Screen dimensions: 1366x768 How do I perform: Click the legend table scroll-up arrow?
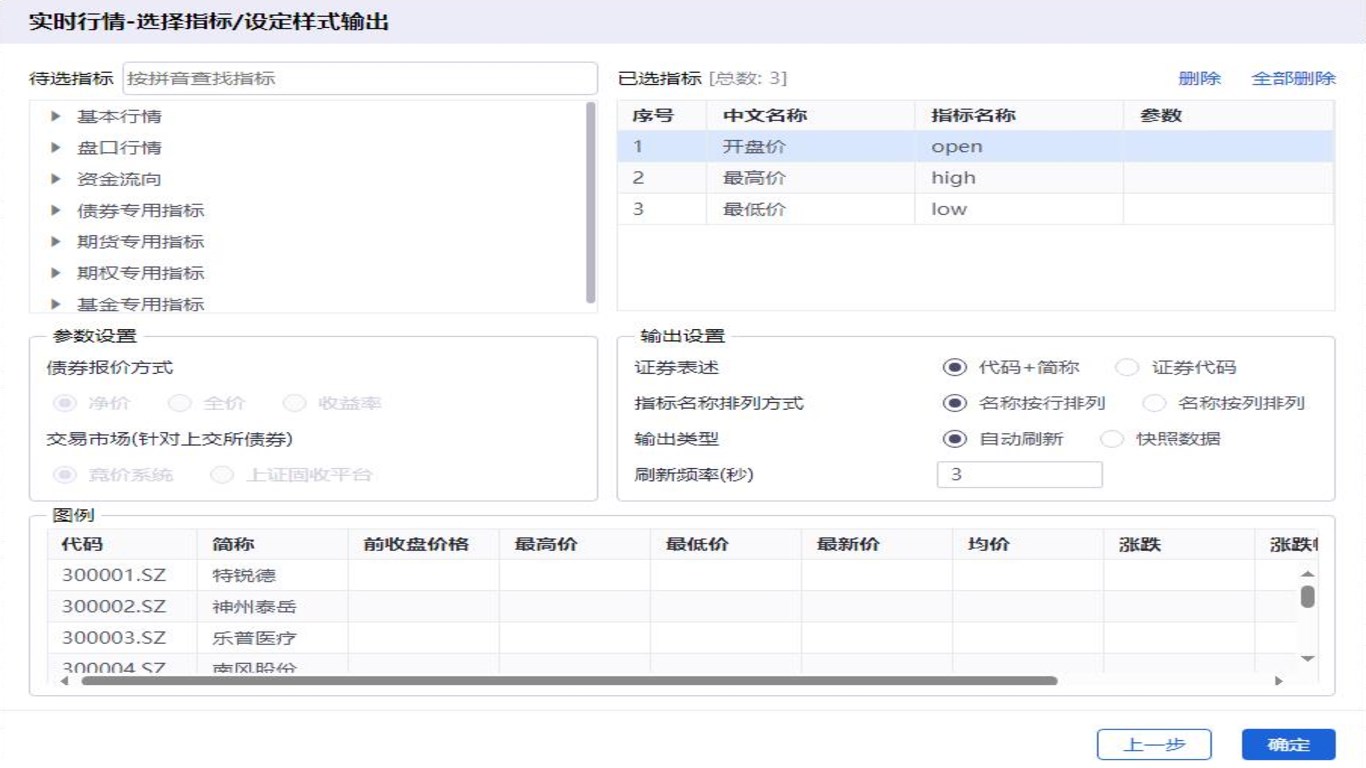[1307, 574]
